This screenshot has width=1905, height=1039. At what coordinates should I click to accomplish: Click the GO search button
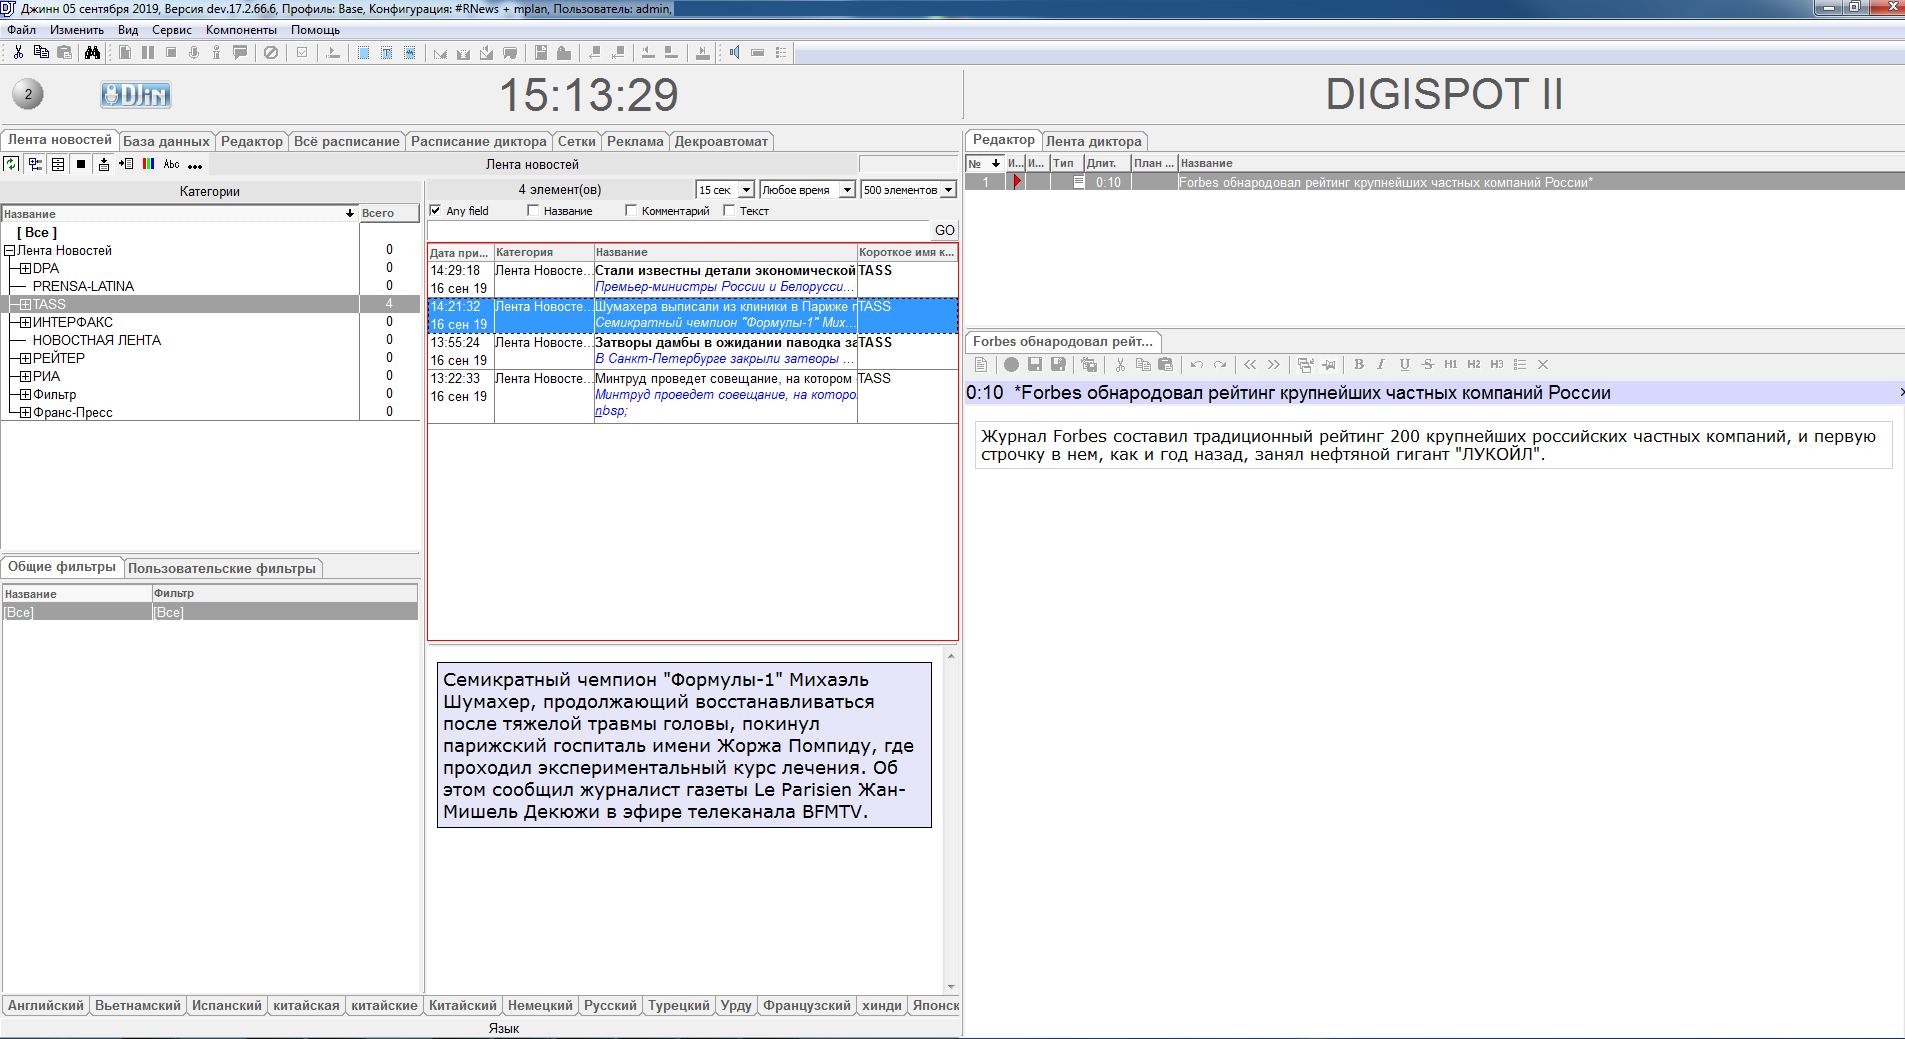[x=944, y=230]
